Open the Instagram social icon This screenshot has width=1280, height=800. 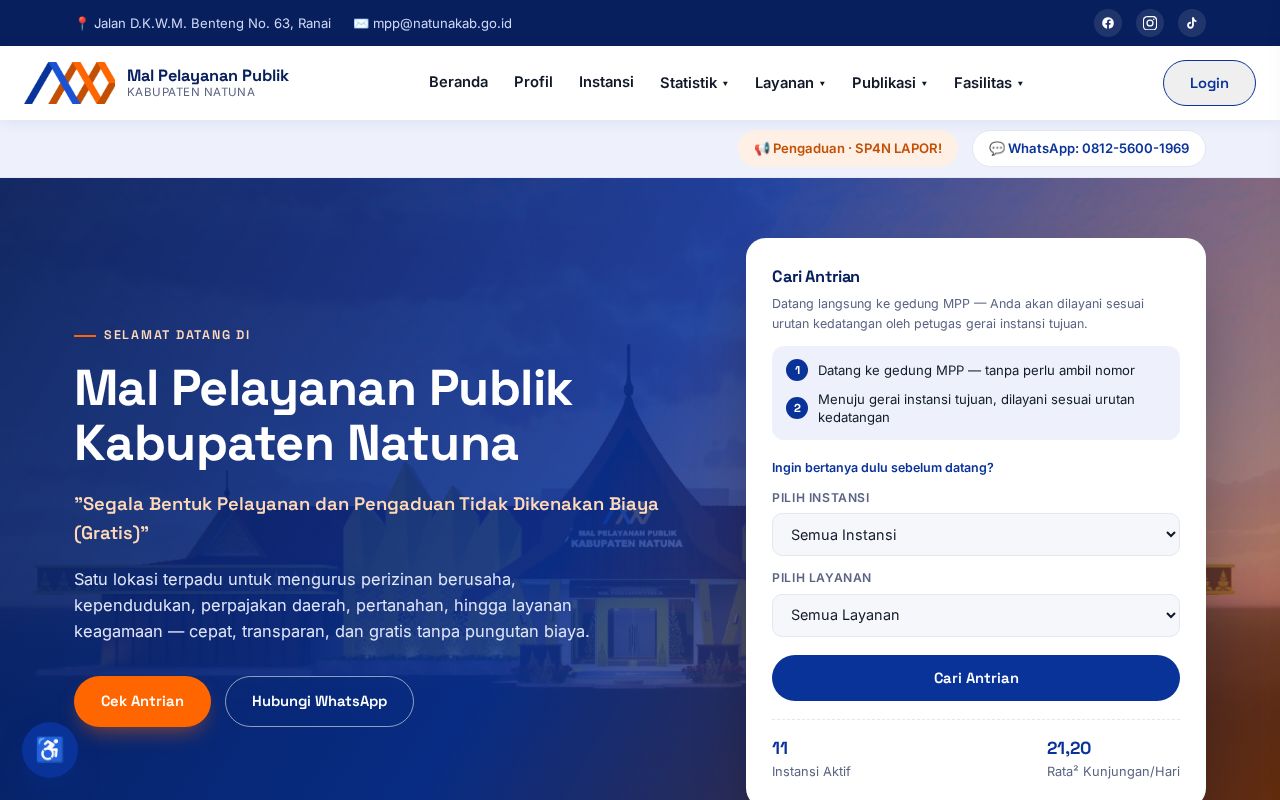tap(1150, 23)
